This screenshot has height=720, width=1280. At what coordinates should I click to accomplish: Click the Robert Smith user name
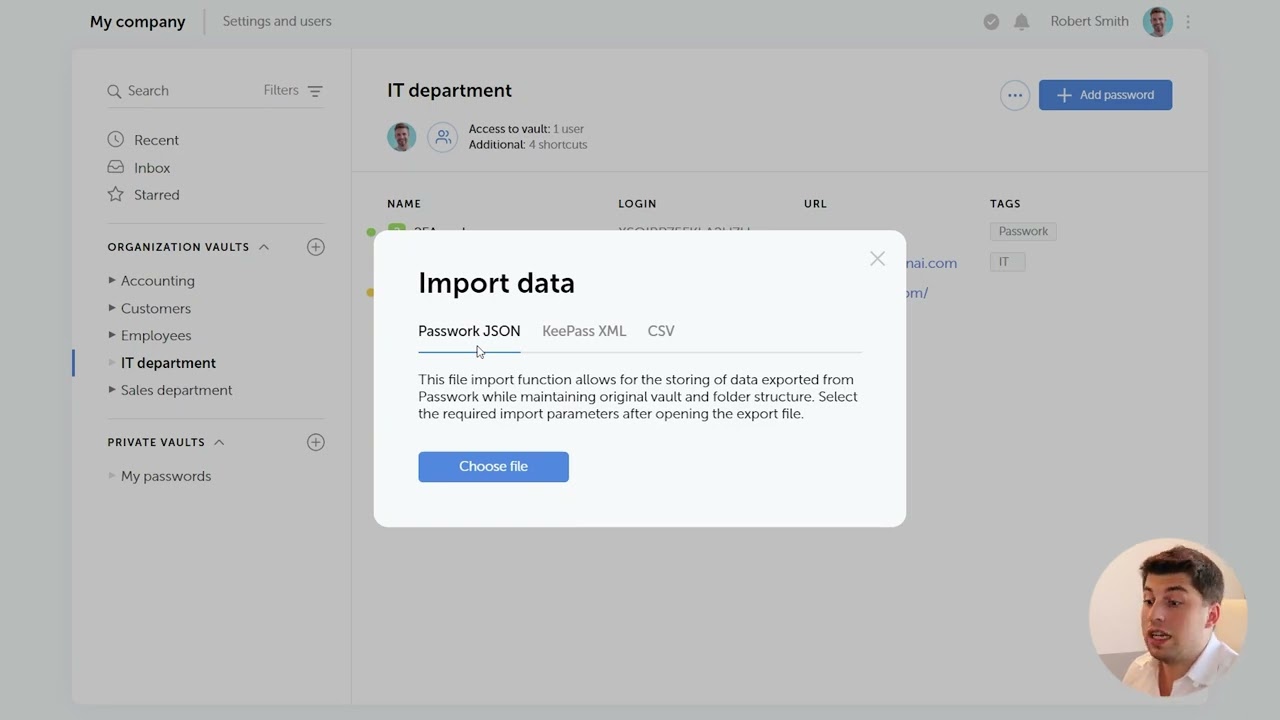1089,21
